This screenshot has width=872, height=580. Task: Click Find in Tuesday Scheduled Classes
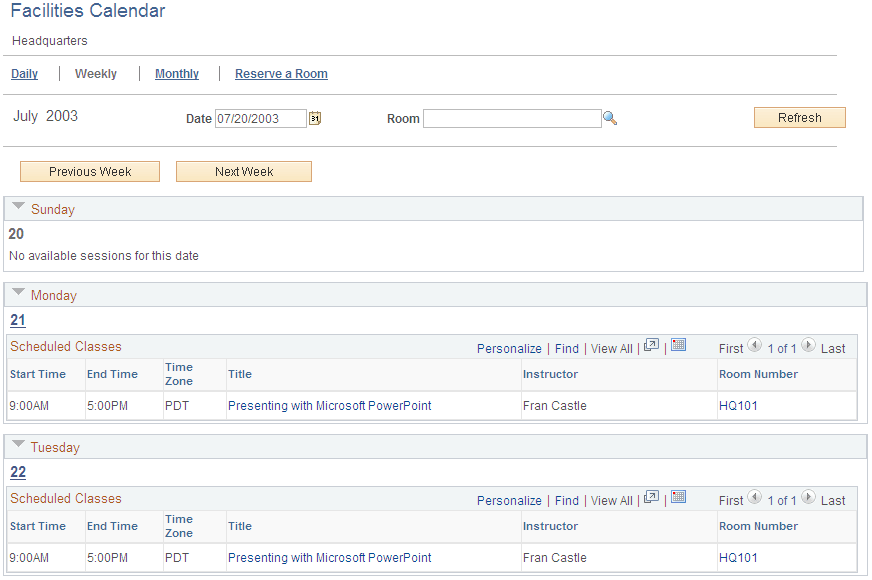tap(567, 500)
